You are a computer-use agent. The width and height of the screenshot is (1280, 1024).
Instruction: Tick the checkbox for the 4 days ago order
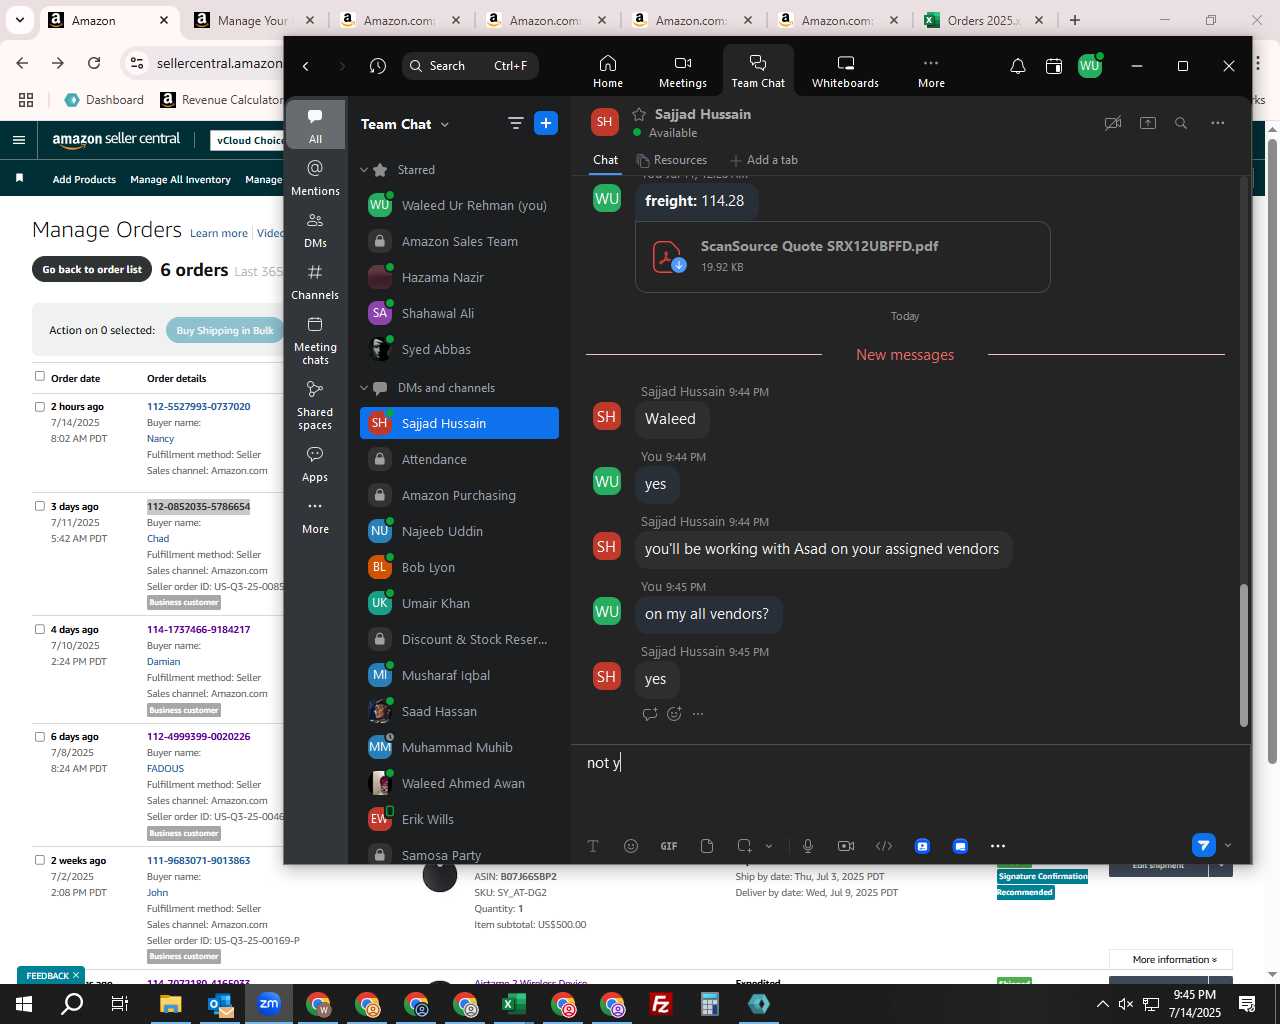pos(40,629)
